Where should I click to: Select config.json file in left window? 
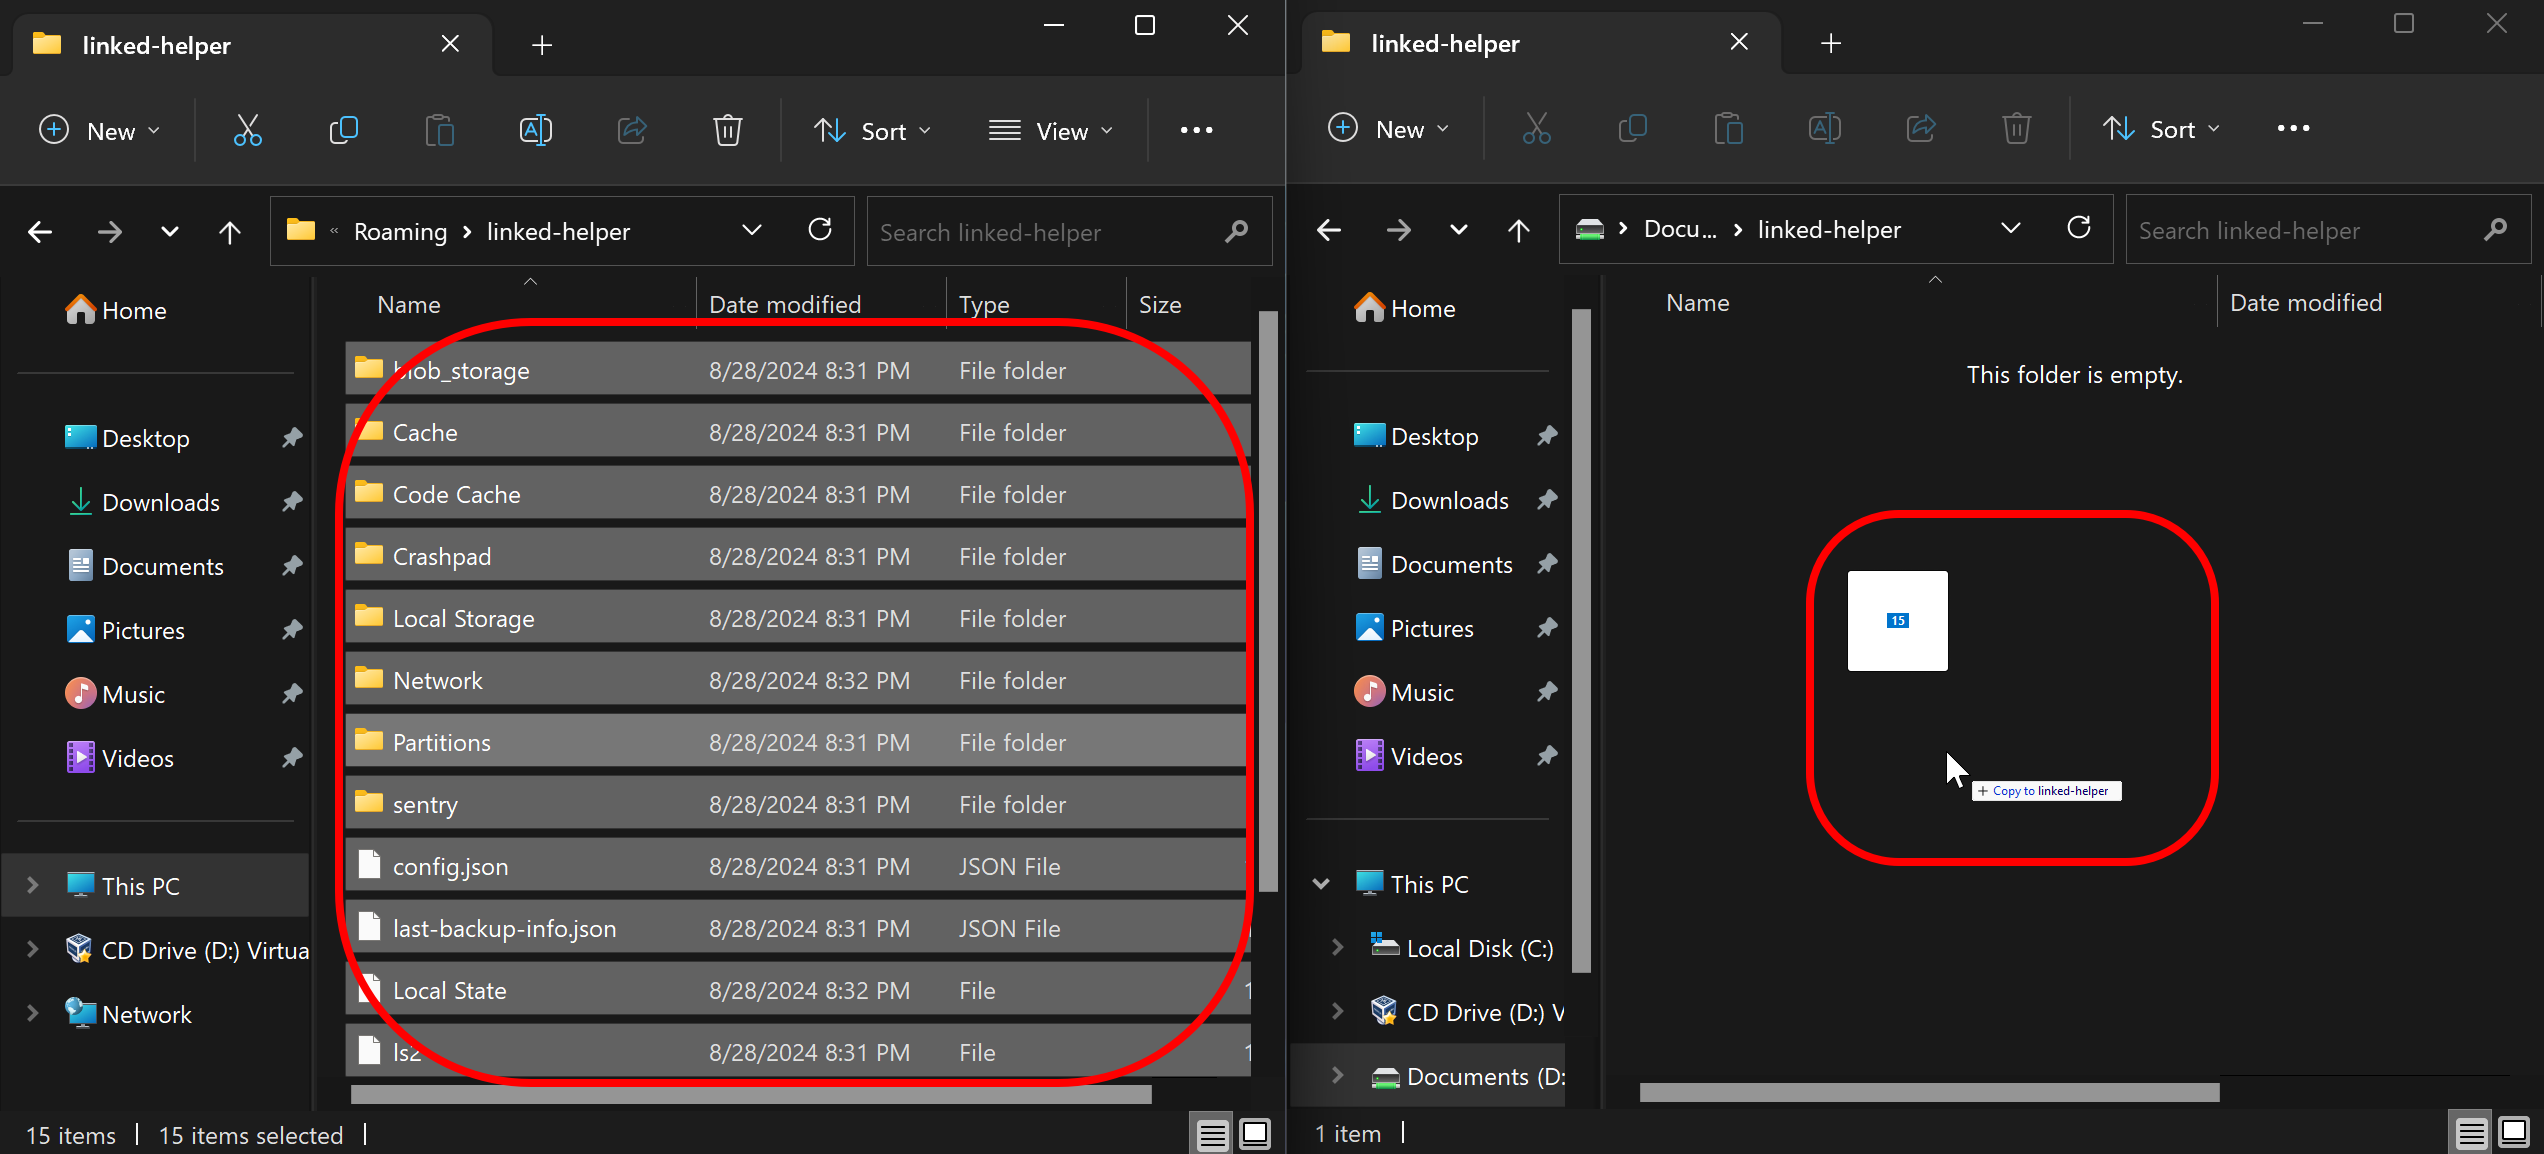click(x=798, y=866)
